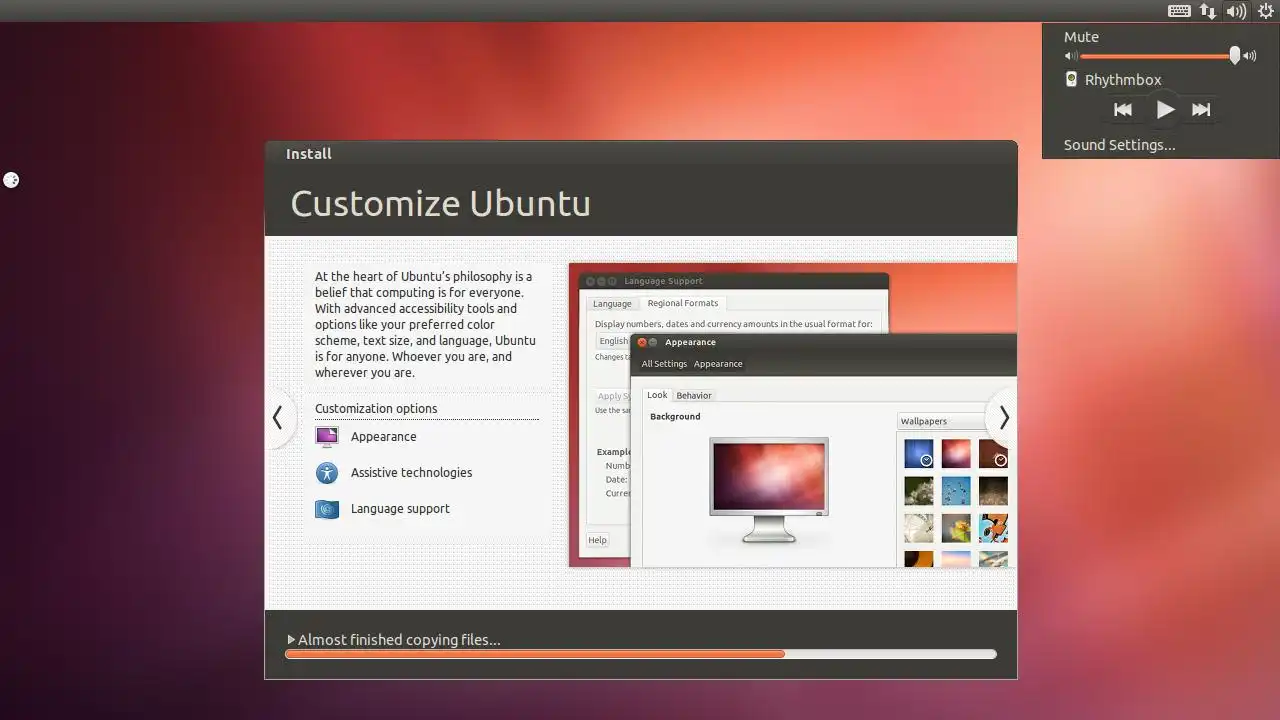Switch to the Look tab

click(x=657, y=395)
